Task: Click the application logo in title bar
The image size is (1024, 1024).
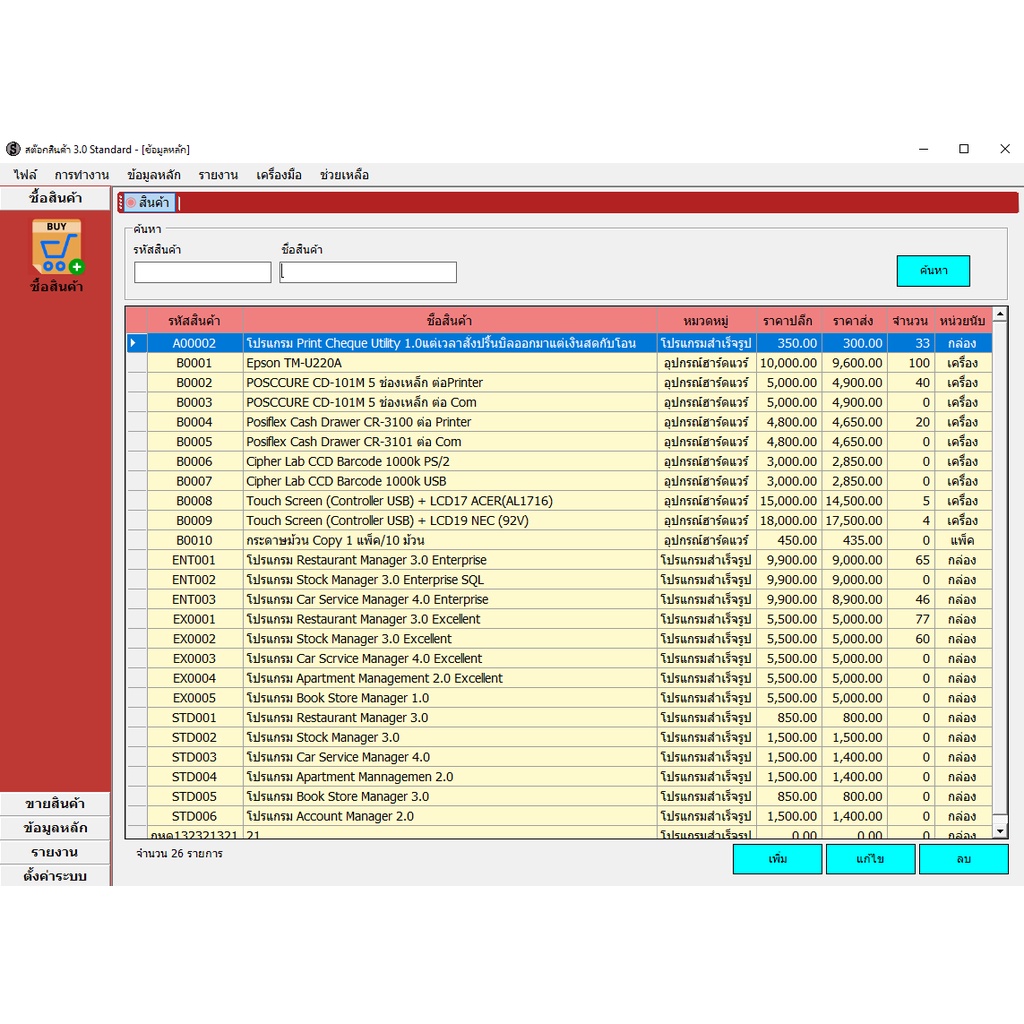Action: [x=13, y=149]
